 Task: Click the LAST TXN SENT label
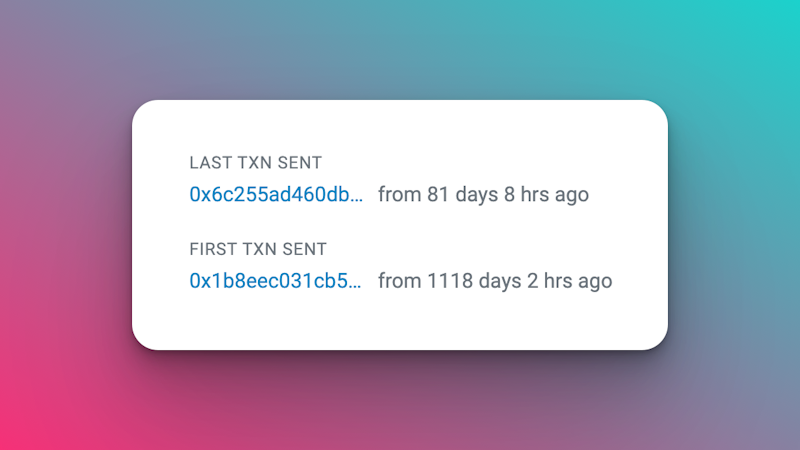pos(256,163)
